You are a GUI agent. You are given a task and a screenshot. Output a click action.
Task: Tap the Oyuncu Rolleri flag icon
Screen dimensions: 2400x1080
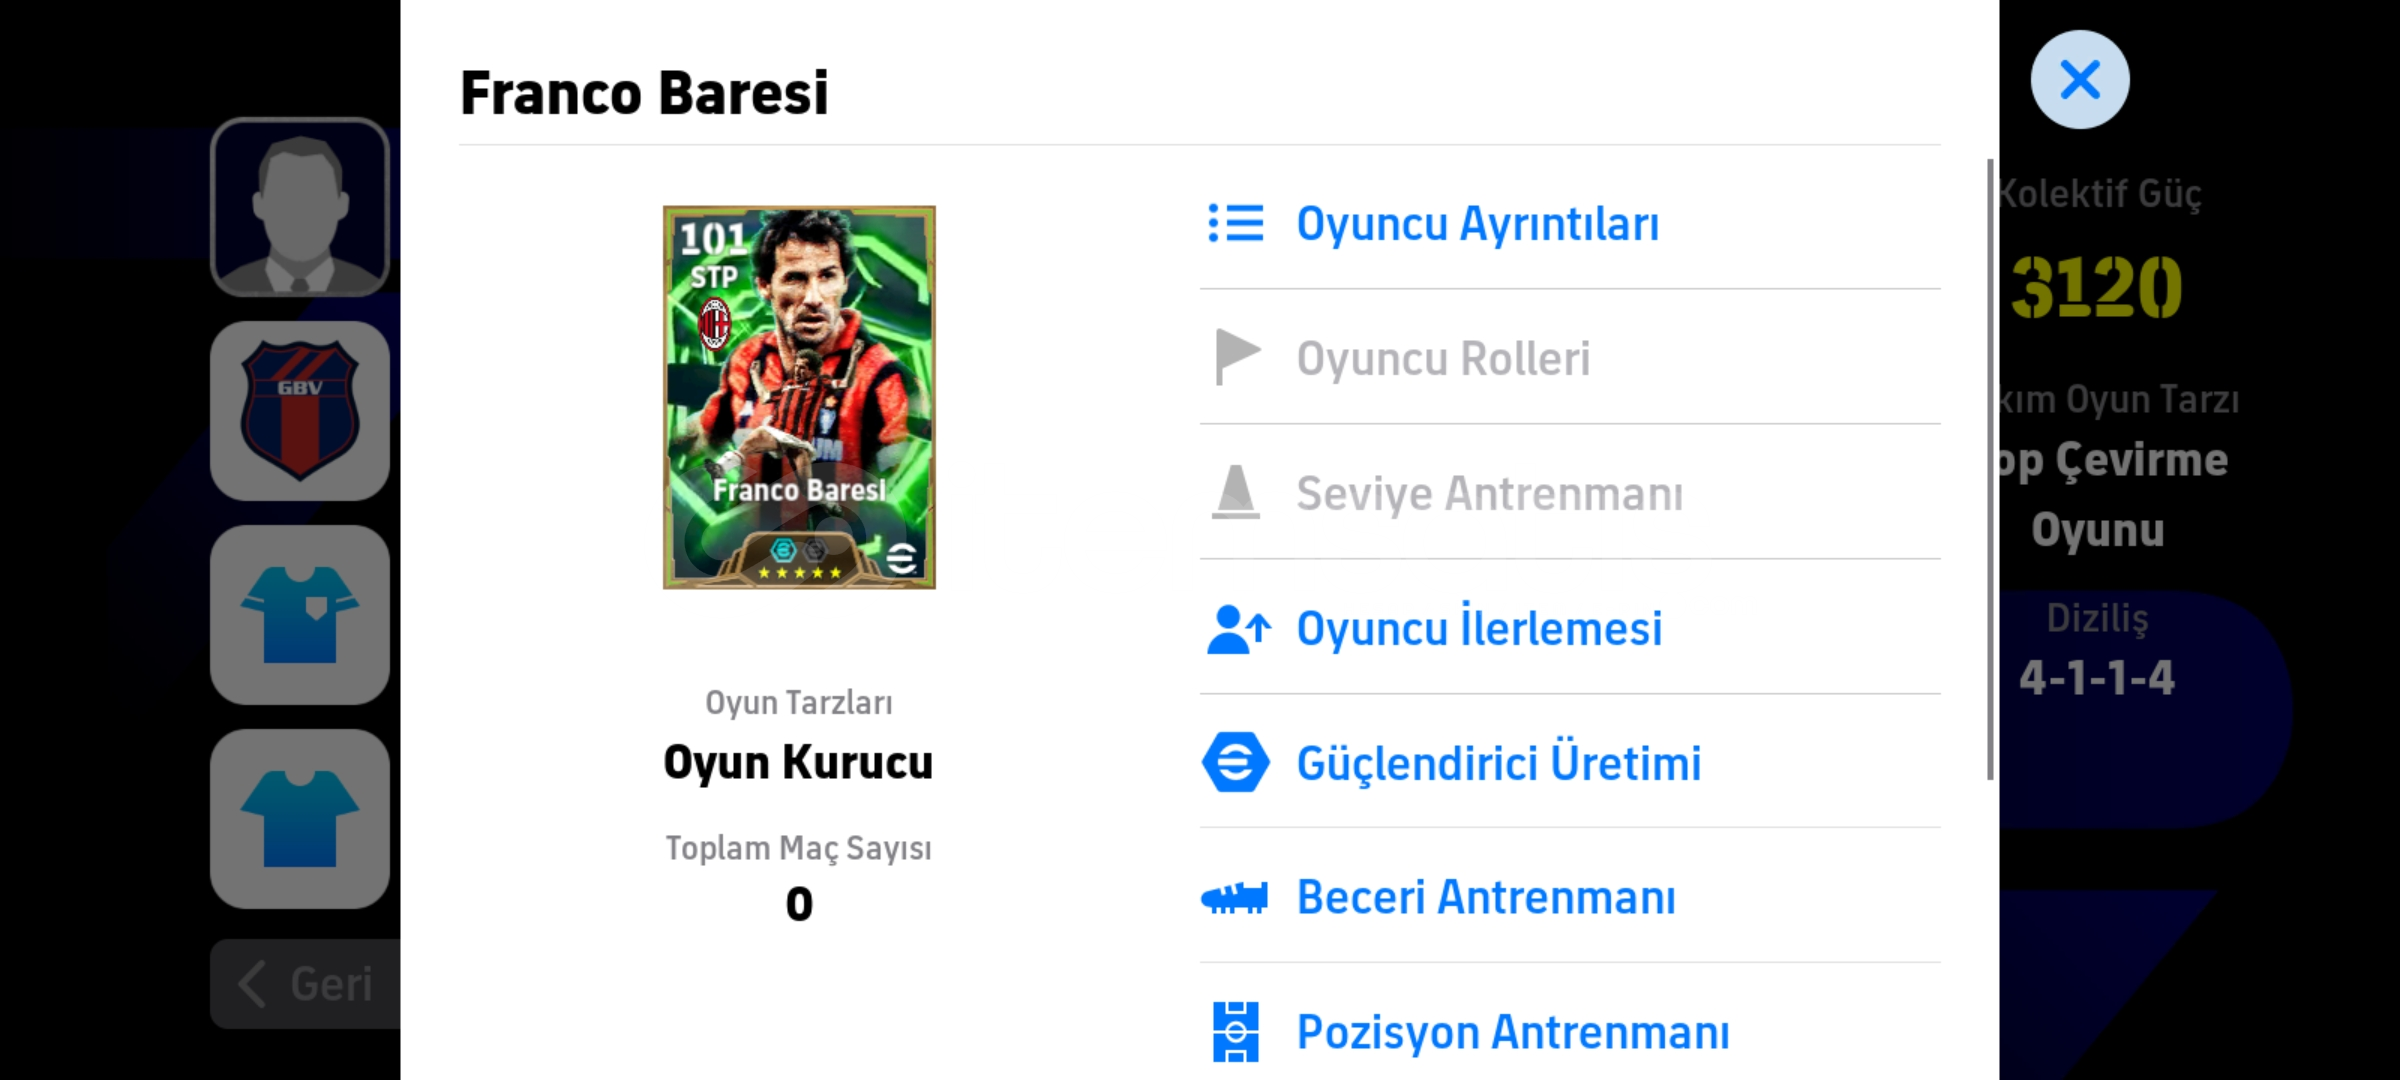point(1236,357)
